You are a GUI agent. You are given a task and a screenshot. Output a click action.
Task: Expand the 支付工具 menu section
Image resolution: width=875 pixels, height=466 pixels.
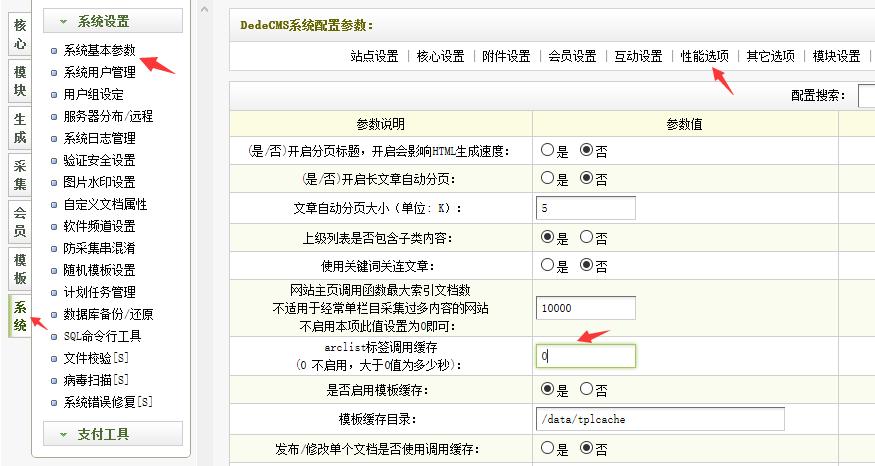pos(113,434)
